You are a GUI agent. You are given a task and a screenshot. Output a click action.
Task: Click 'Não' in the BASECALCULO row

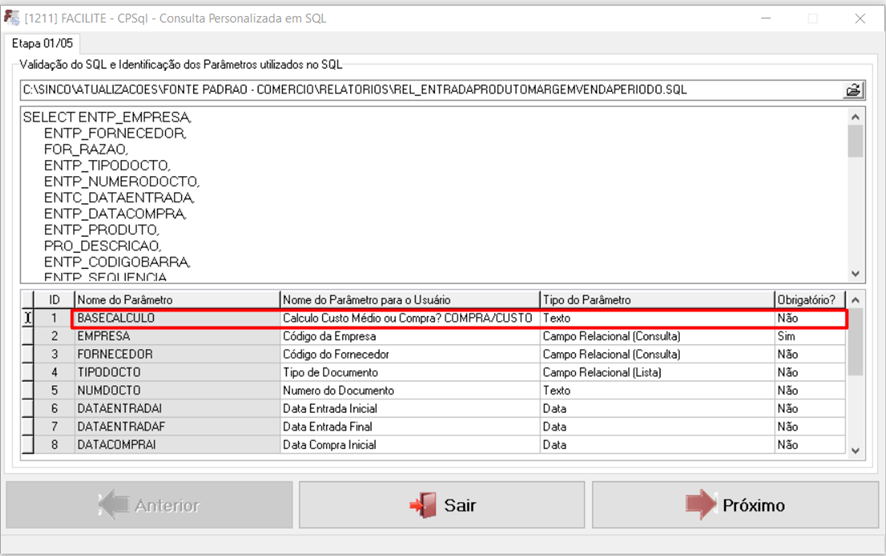point(809,318)
